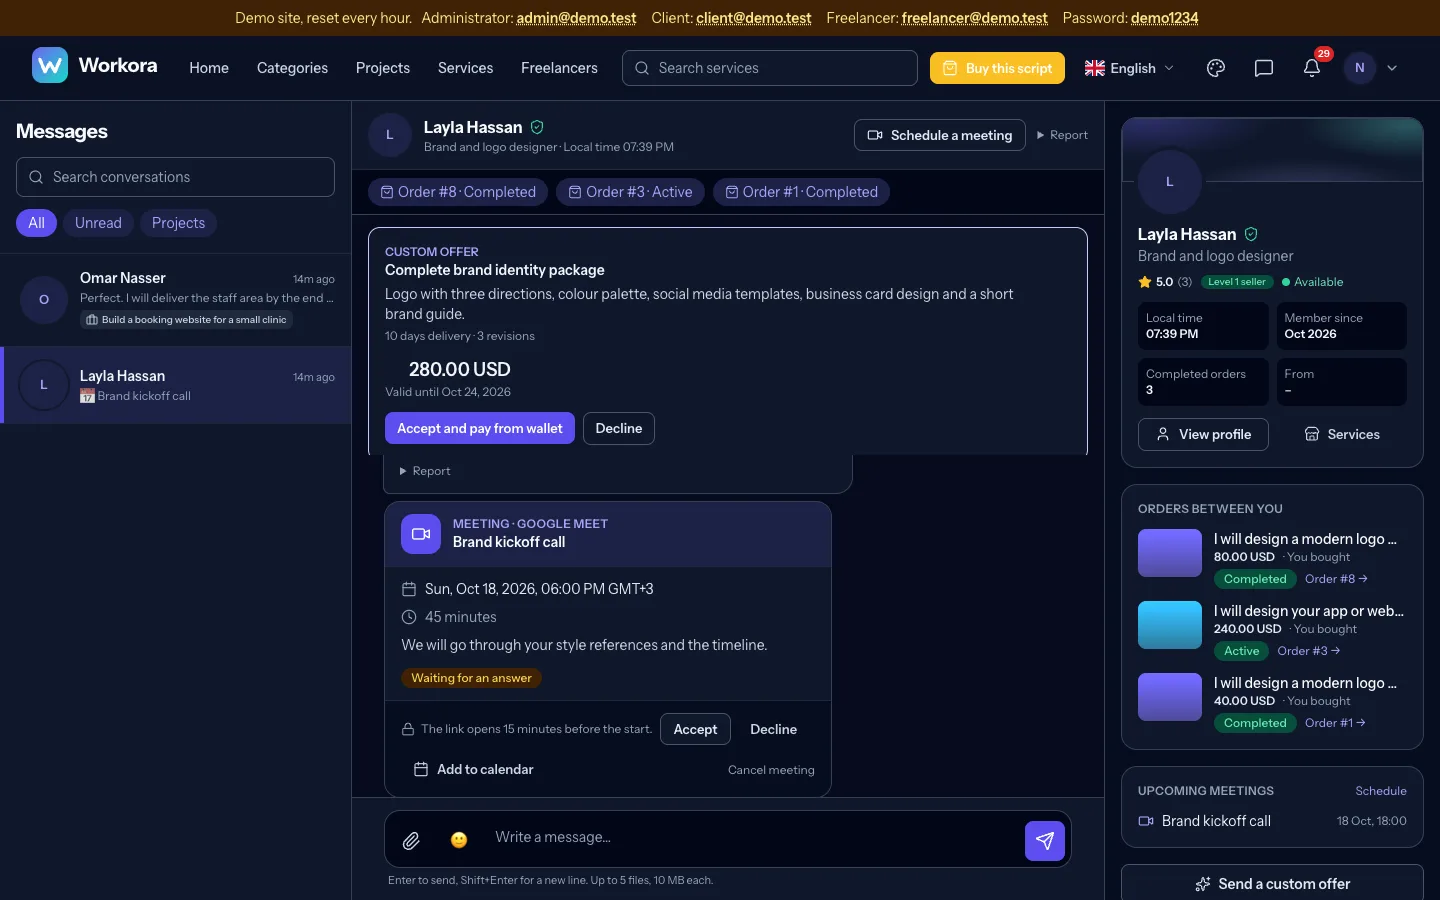Open the emoji picker icon
1440x900 pixels.
459,840
